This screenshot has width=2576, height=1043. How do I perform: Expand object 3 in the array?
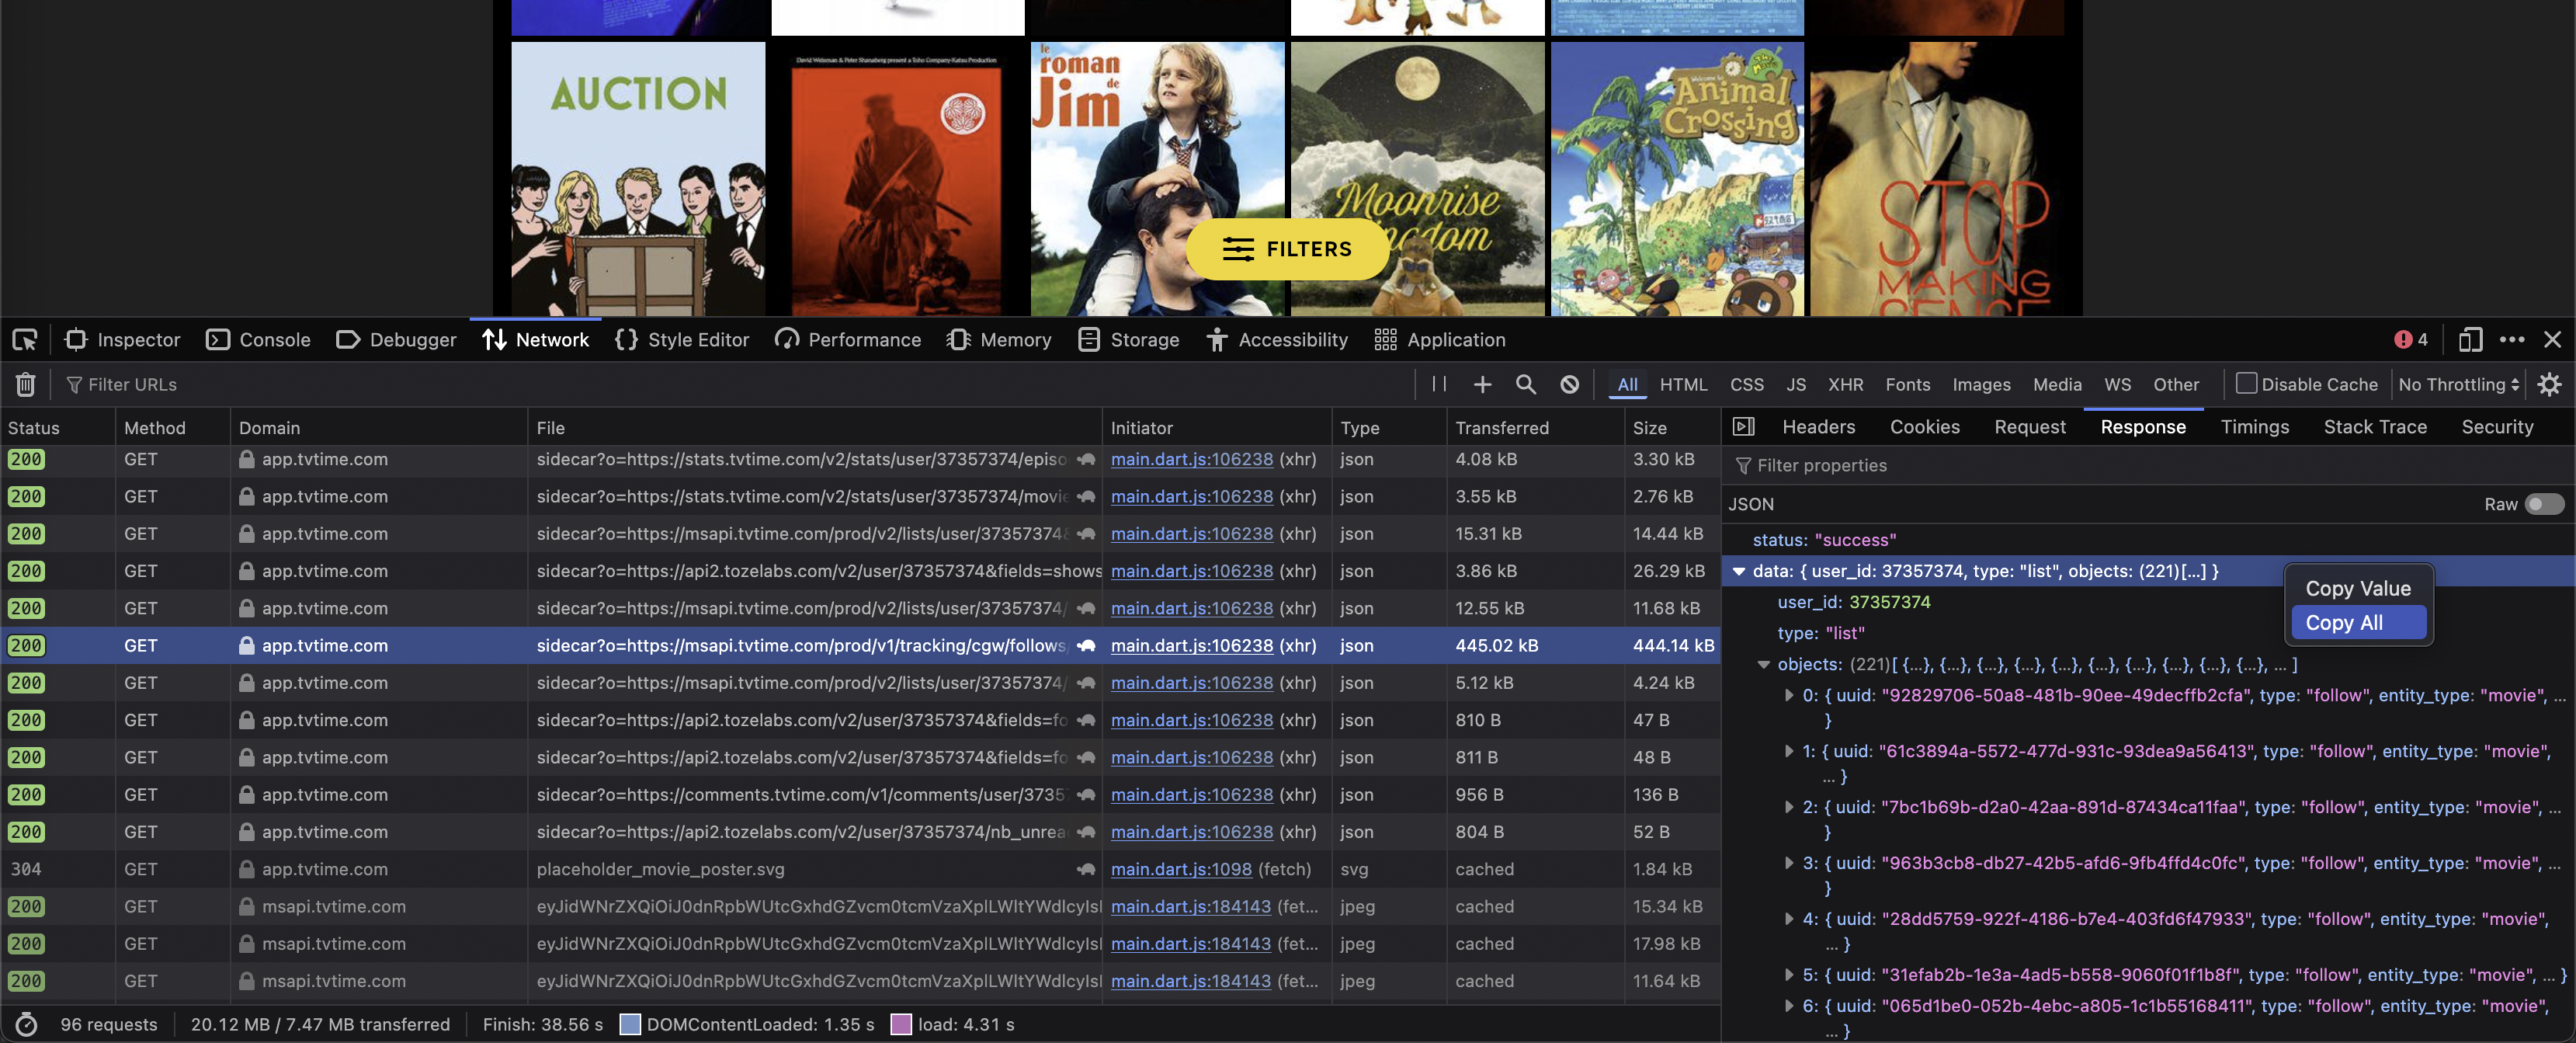[x=1789, y=863]
